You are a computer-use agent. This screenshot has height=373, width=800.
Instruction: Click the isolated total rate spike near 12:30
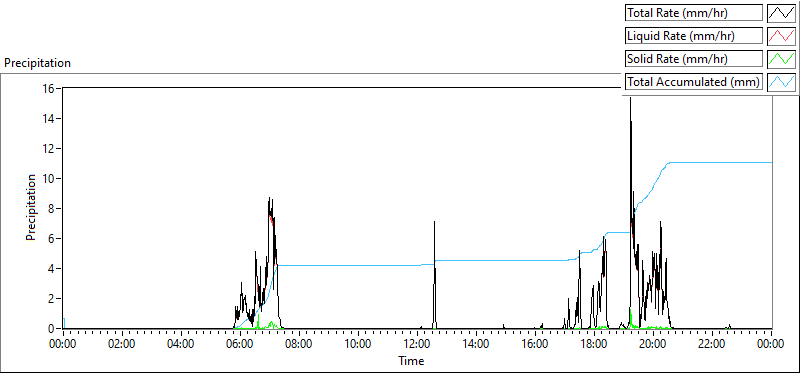434,276
